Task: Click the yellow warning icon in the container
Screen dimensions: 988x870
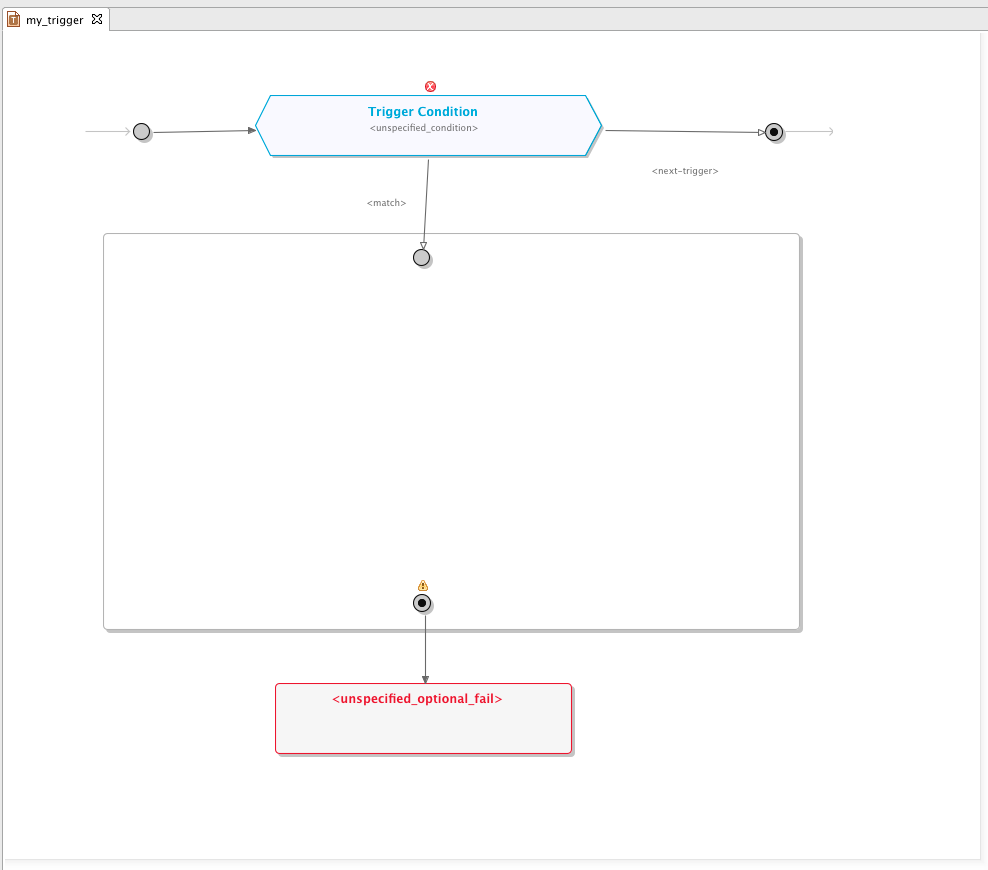Action: 423,586
